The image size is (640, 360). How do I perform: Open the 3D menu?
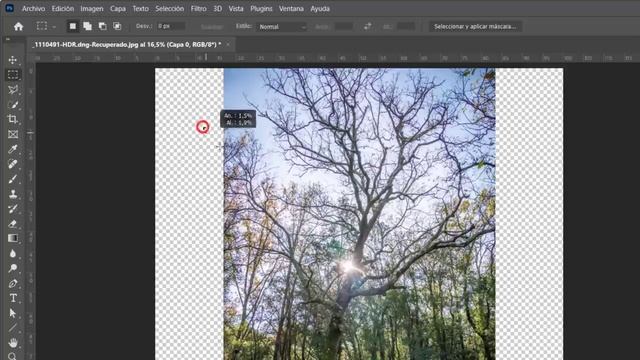(x=218, y=9)
